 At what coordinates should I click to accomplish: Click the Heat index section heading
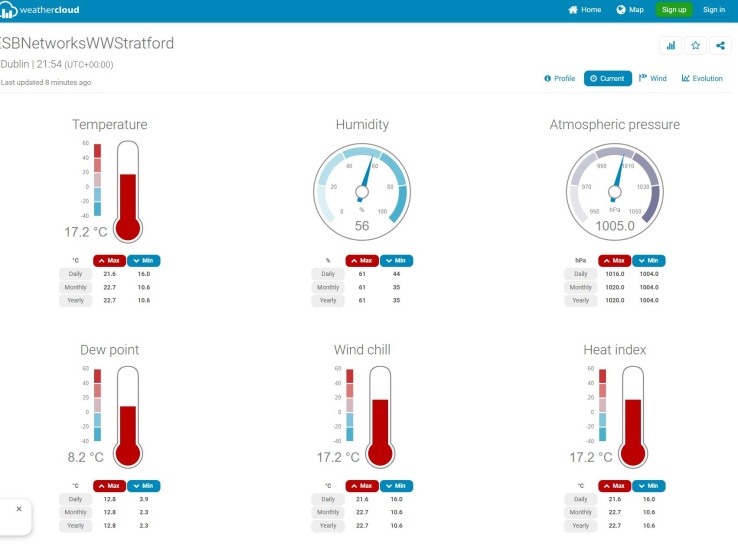615,350
